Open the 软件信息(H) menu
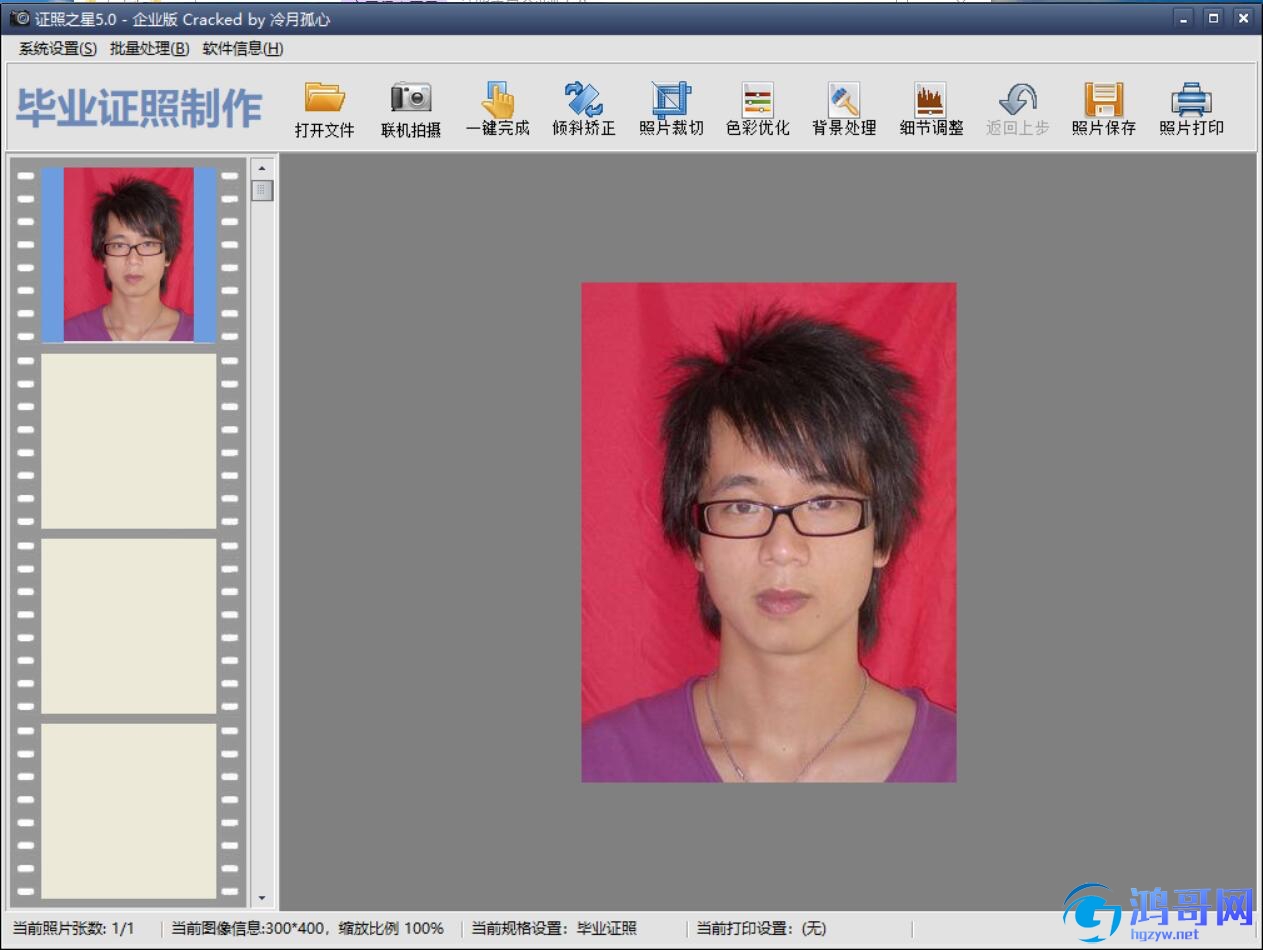The width and height of the screenshot is (1263, 950). point(243,48)
